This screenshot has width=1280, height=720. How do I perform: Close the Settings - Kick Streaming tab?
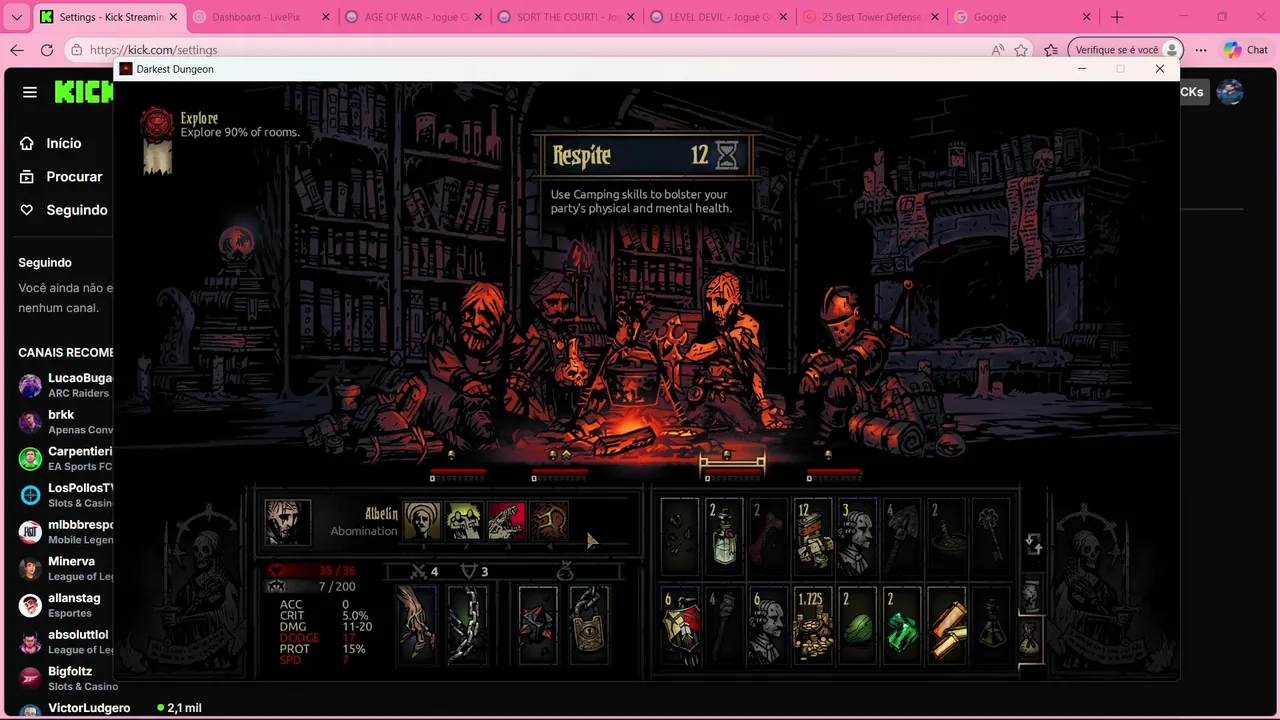pos(173,17)
